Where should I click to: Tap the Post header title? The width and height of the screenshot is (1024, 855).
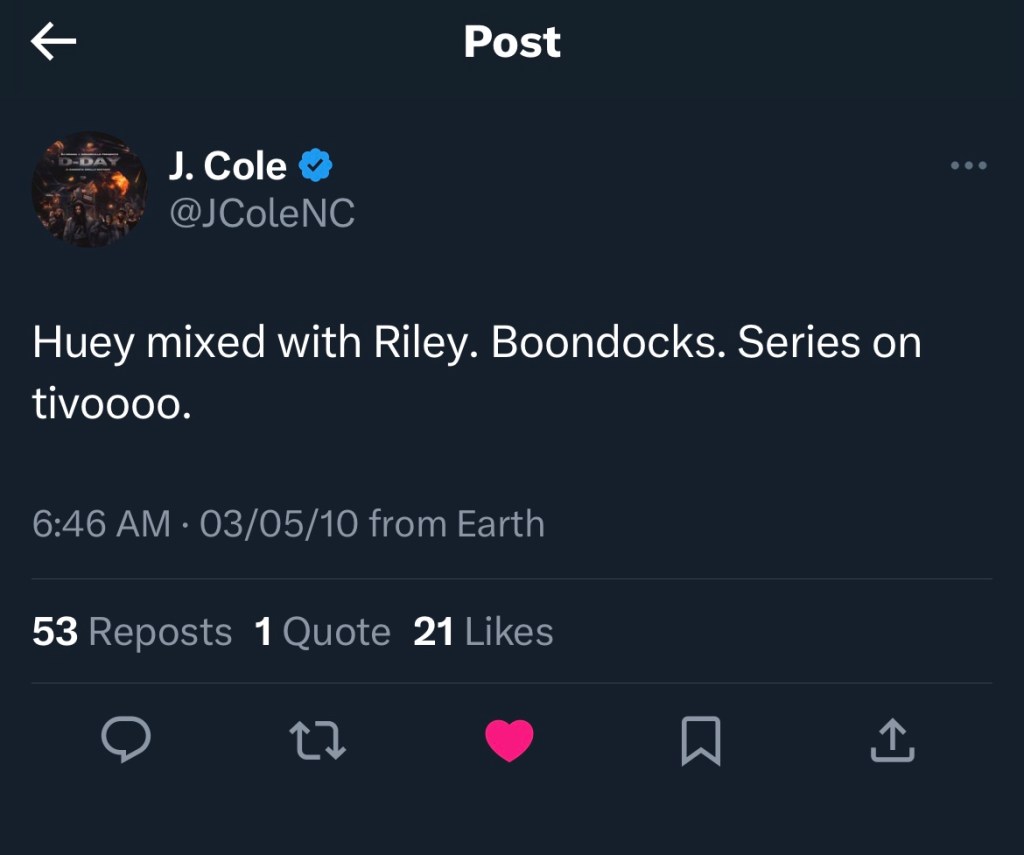512,42
